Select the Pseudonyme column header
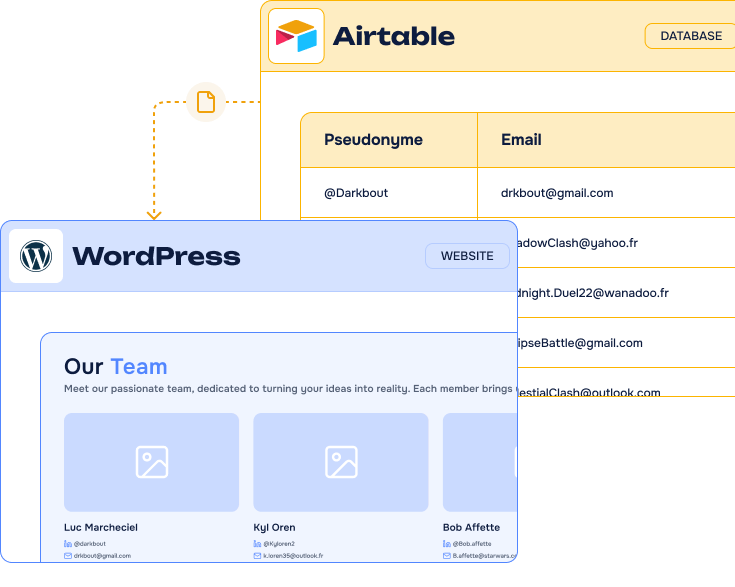The height and width of the screenshot is (587, 735). pos(389,140)
